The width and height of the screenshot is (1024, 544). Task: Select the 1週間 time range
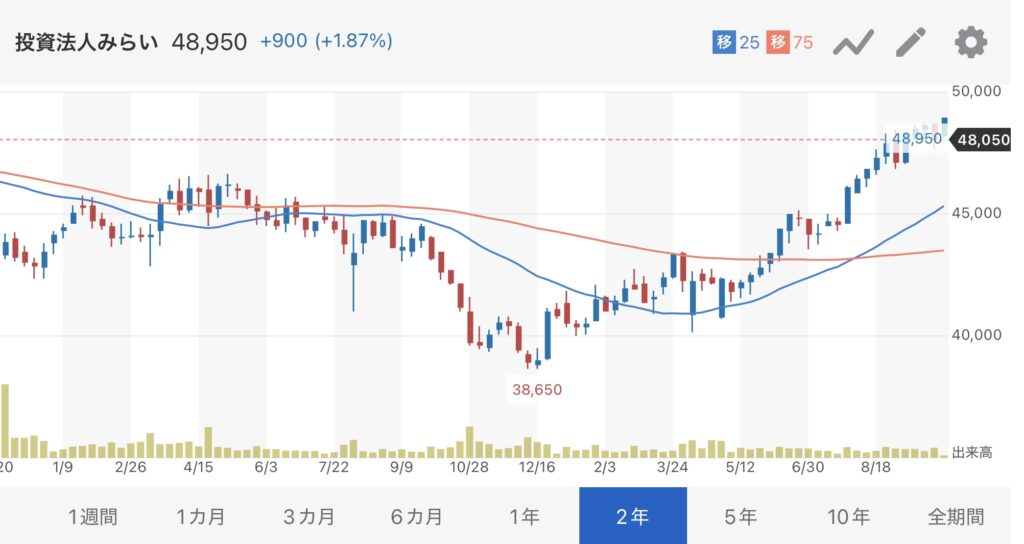(x=93, y=517)
